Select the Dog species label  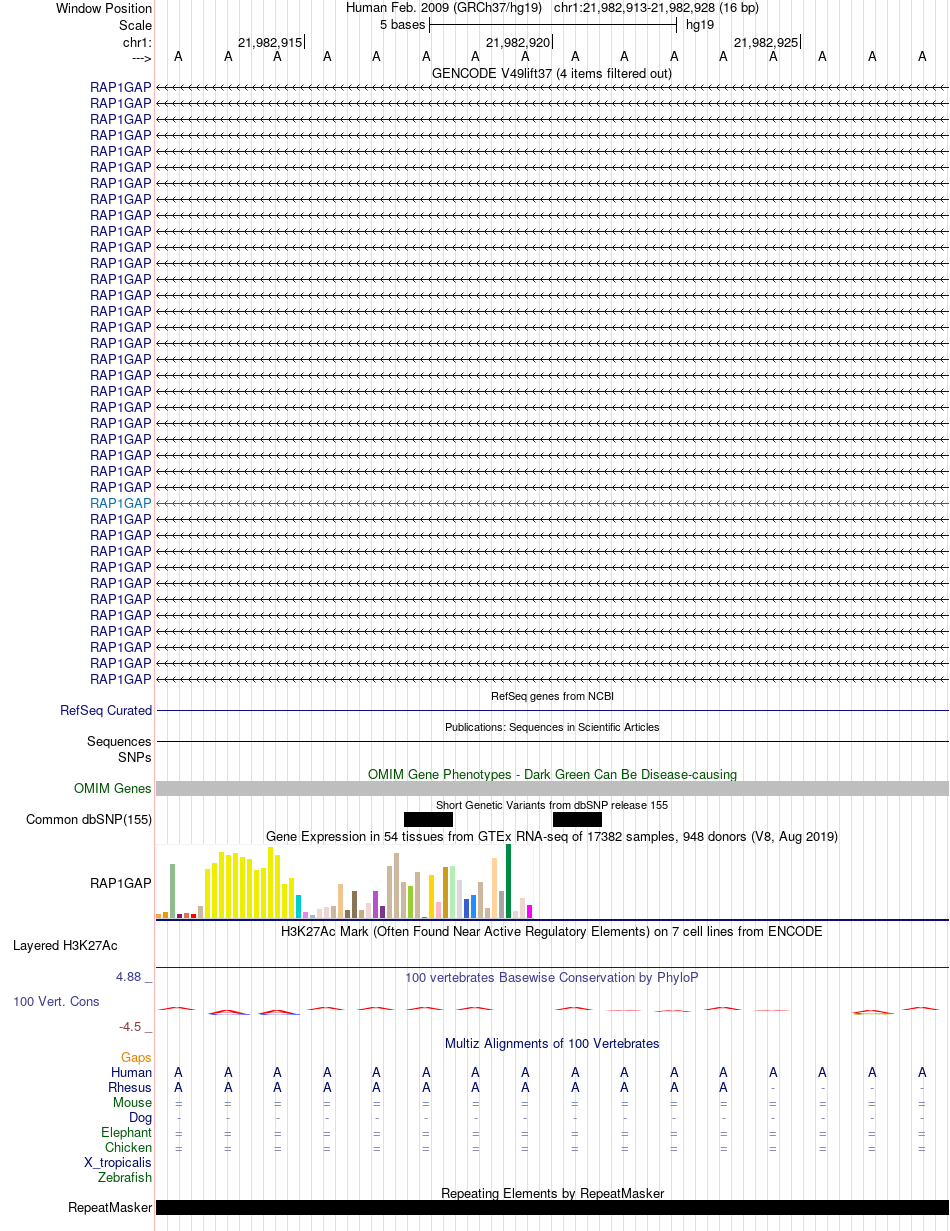tap(140, 1118)
